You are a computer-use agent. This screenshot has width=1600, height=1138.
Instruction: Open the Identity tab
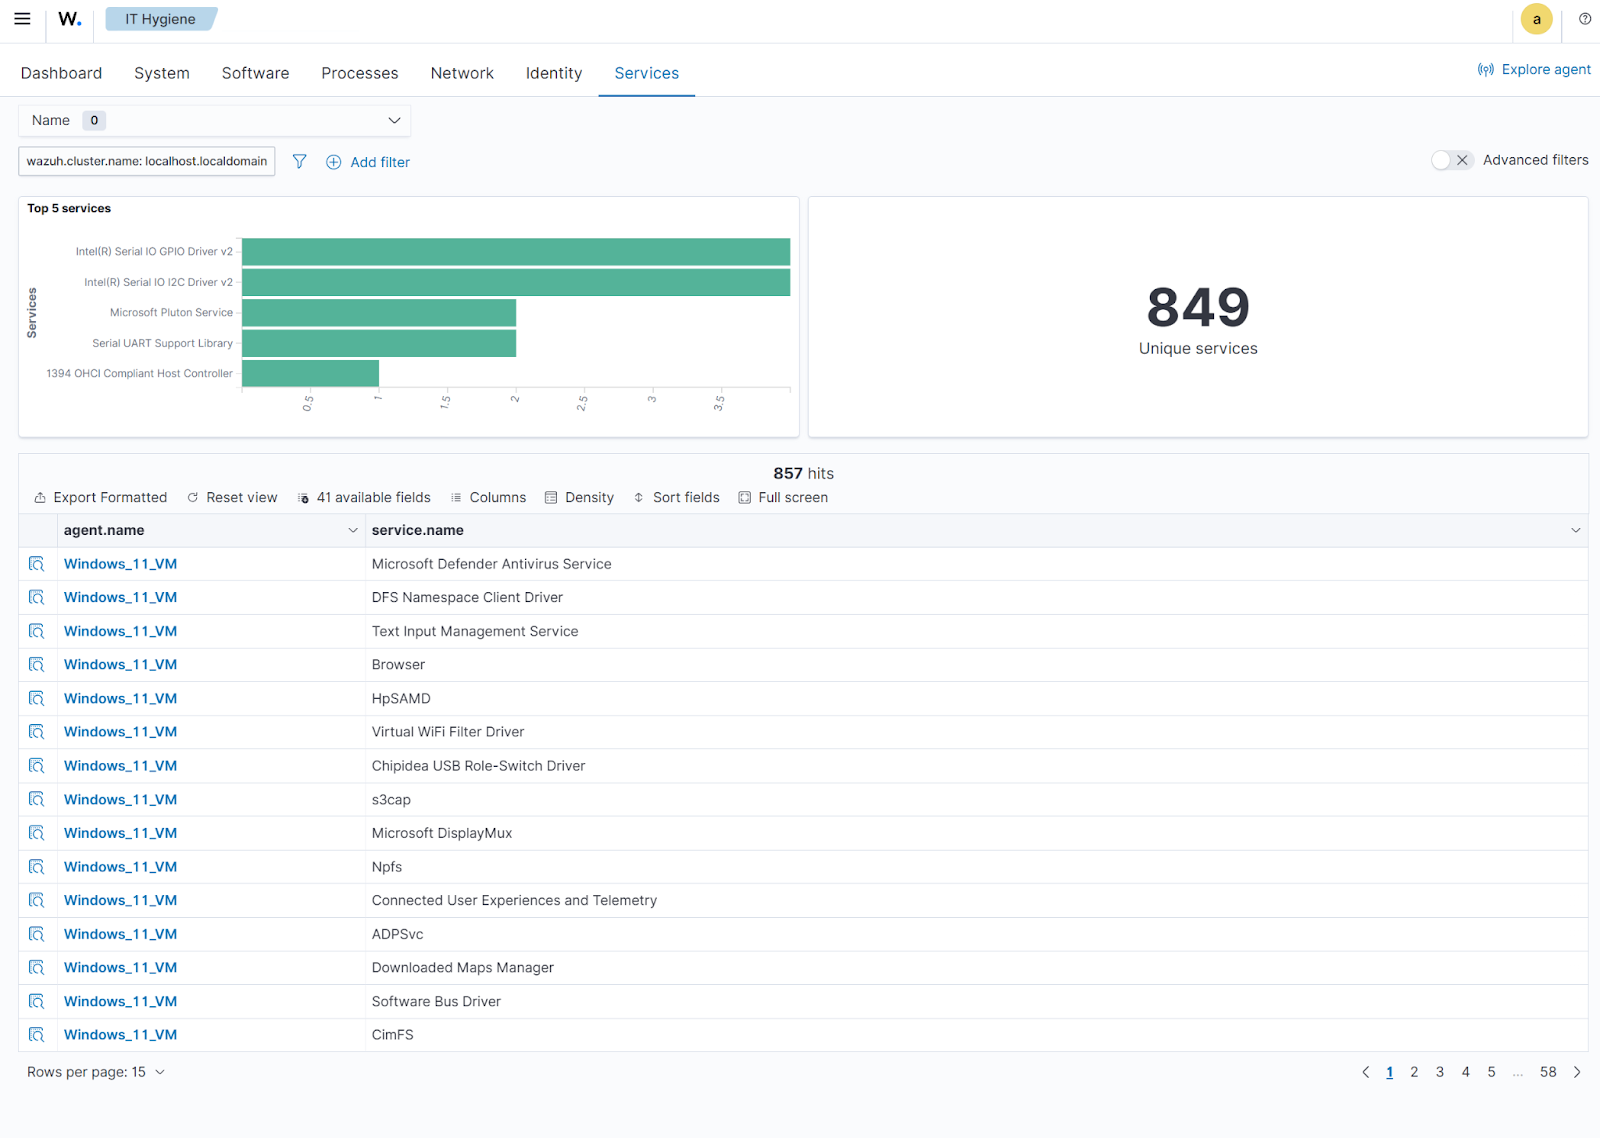(x=553, y=72)
